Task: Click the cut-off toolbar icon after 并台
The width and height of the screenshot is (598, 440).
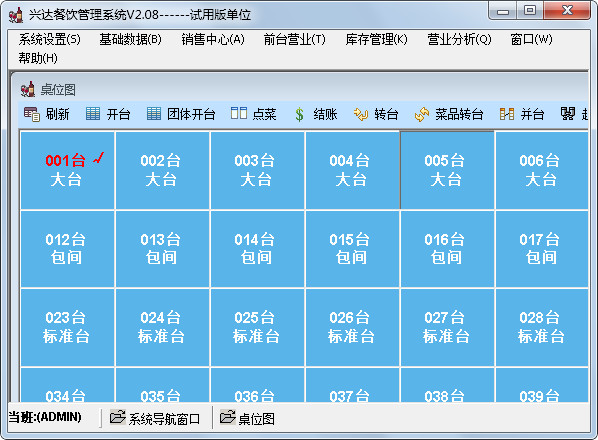Action: tap(567, 114)
